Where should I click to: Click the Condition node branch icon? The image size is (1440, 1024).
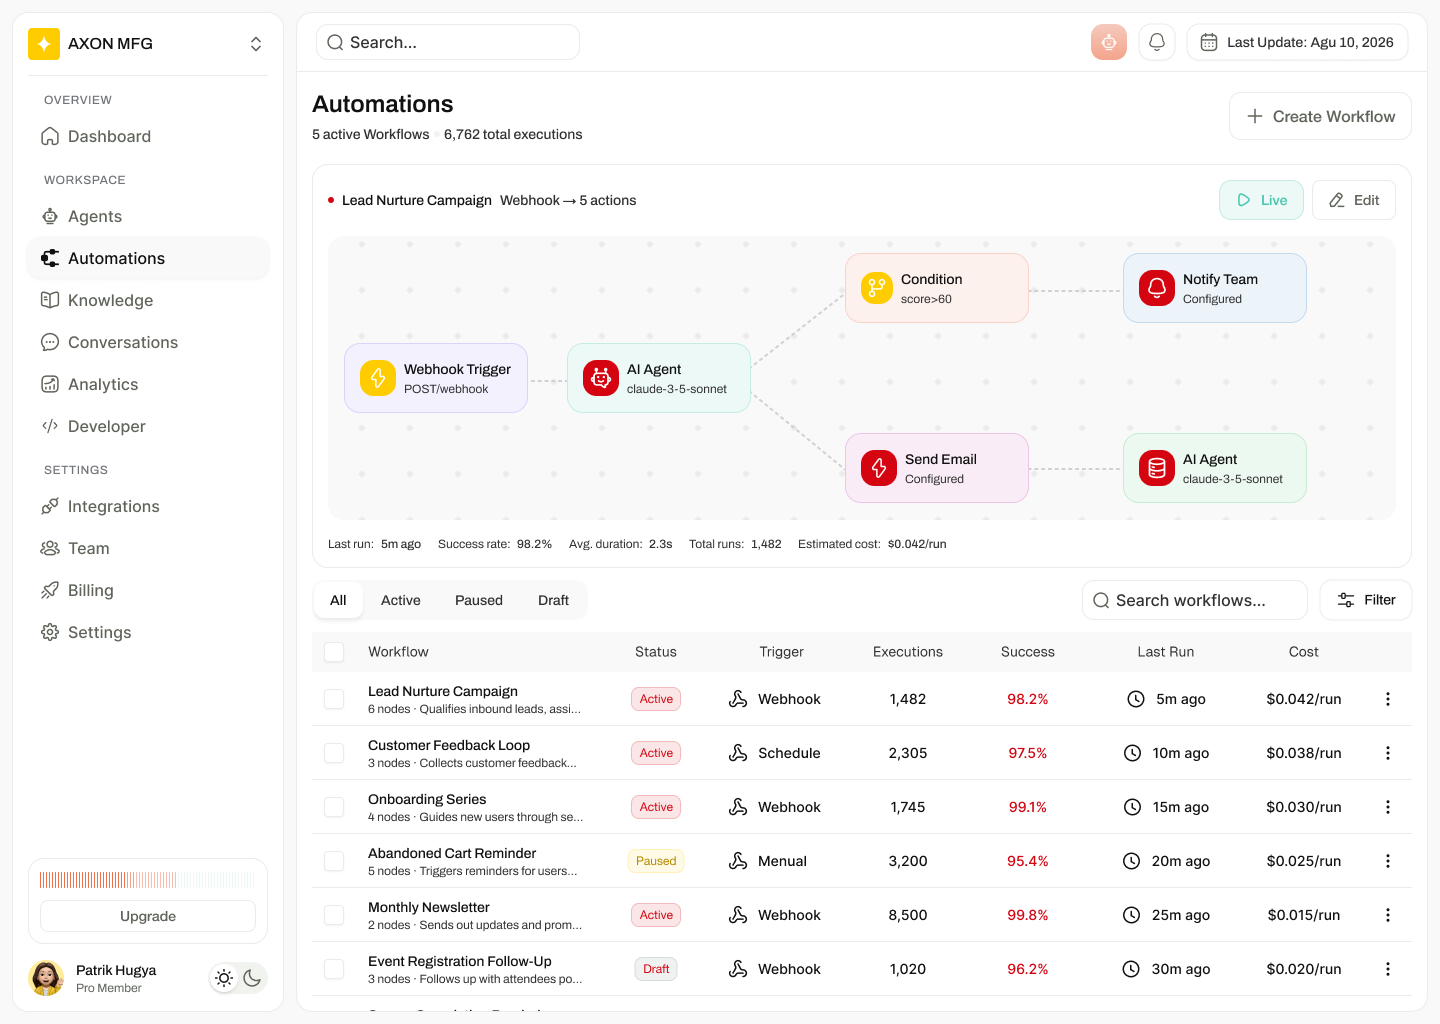tap(877, 288)
